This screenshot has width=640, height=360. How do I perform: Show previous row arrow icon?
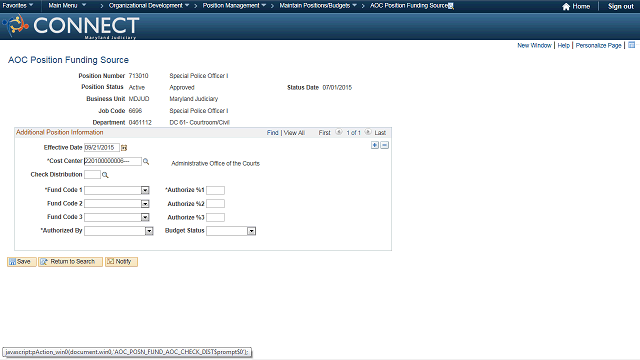(x=339, y=132)
